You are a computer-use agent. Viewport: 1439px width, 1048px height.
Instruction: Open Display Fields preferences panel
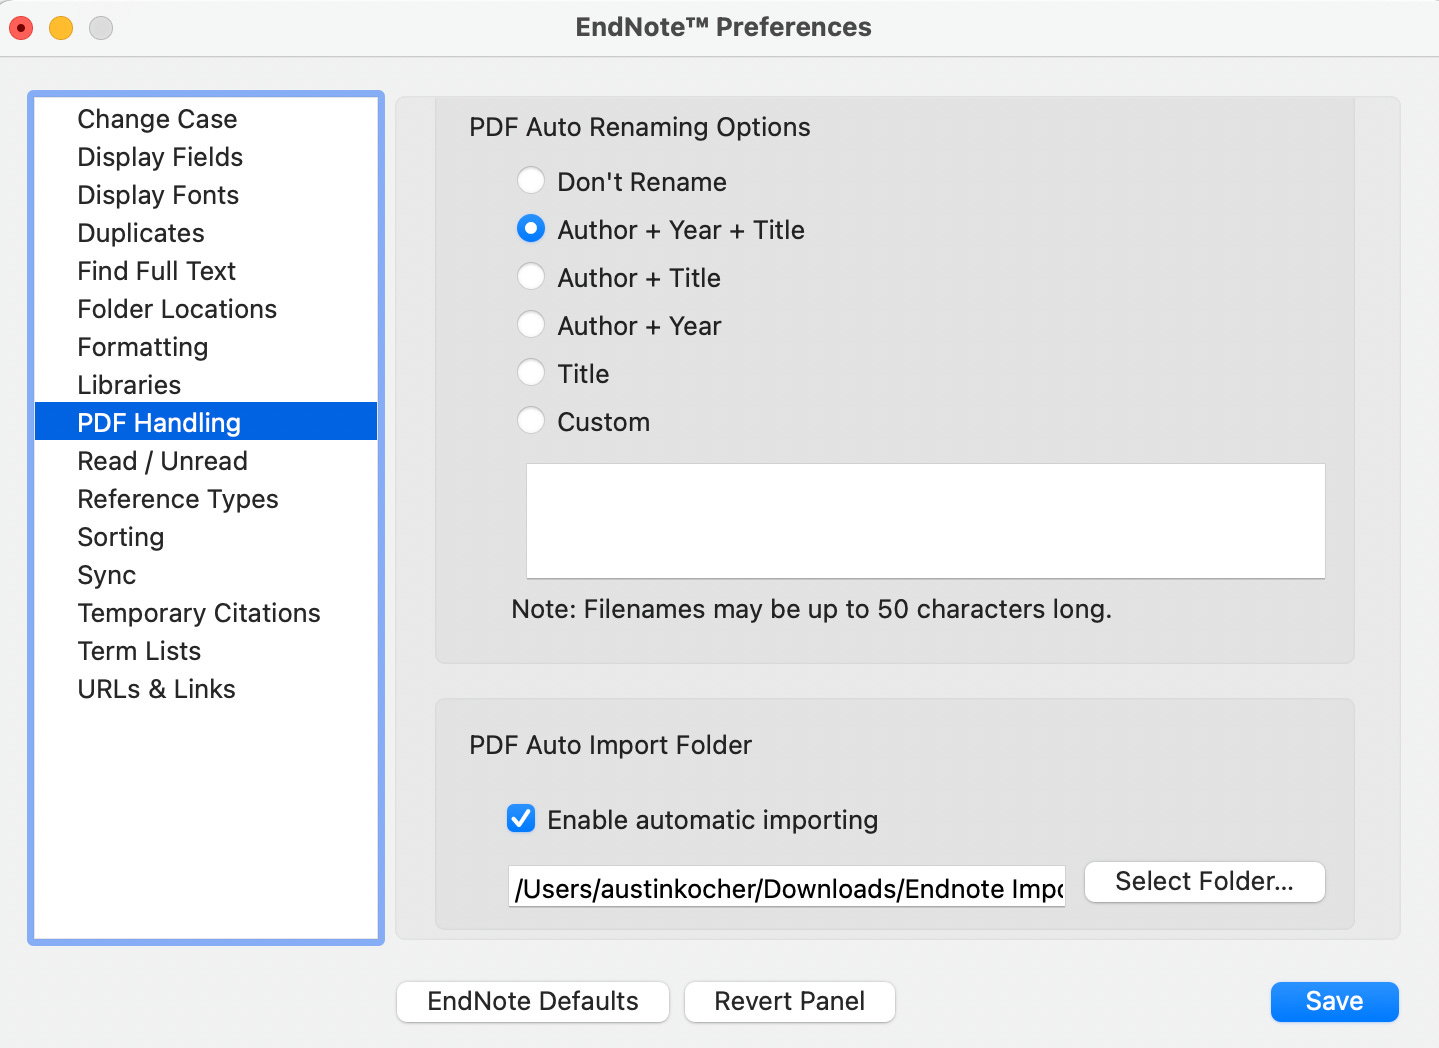tap(206, 157)
